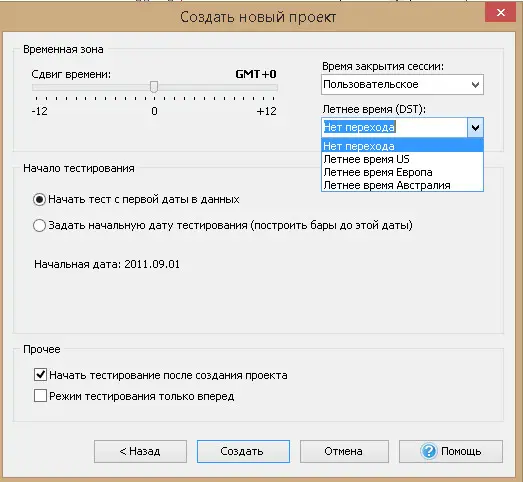Screen dimensions: 523x482
Task: Choose Летнее время Европа option
Action: [x=403, y=172]
